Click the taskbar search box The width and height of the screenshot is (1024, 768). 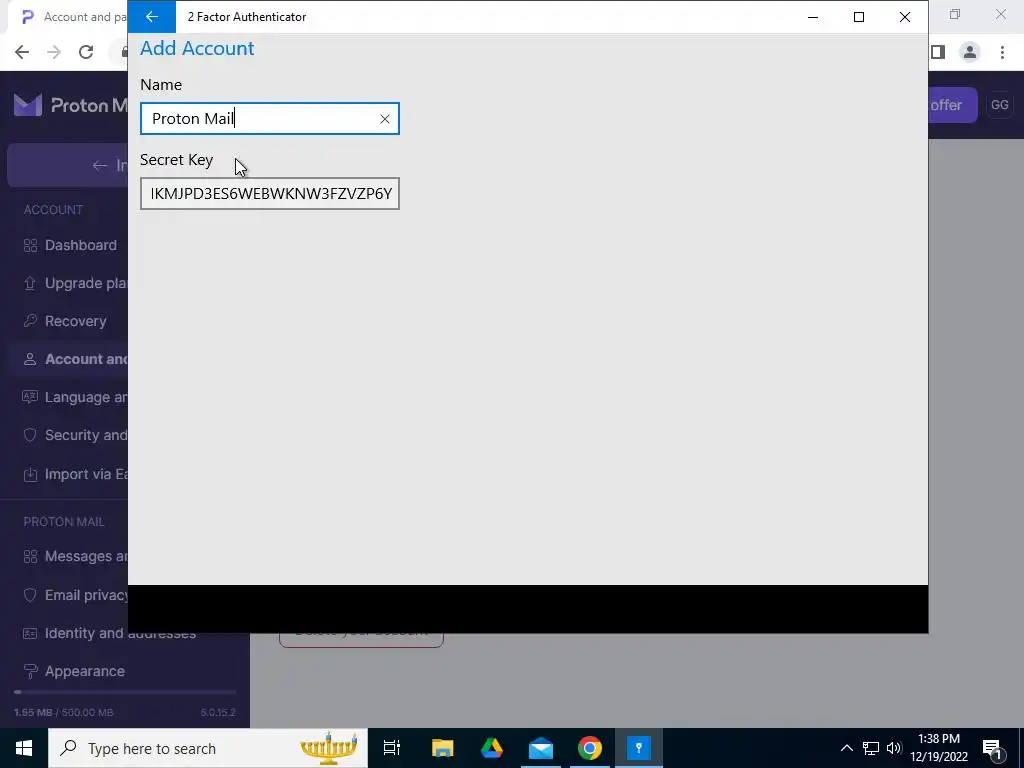(x=208, y=748)
